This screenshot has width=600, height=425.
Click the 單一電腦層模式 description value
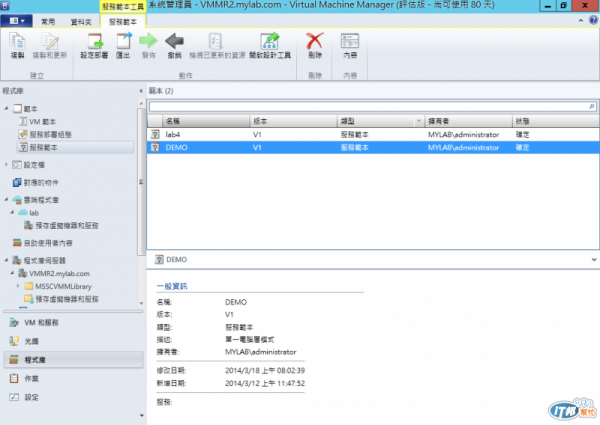[x=249, y=339]
